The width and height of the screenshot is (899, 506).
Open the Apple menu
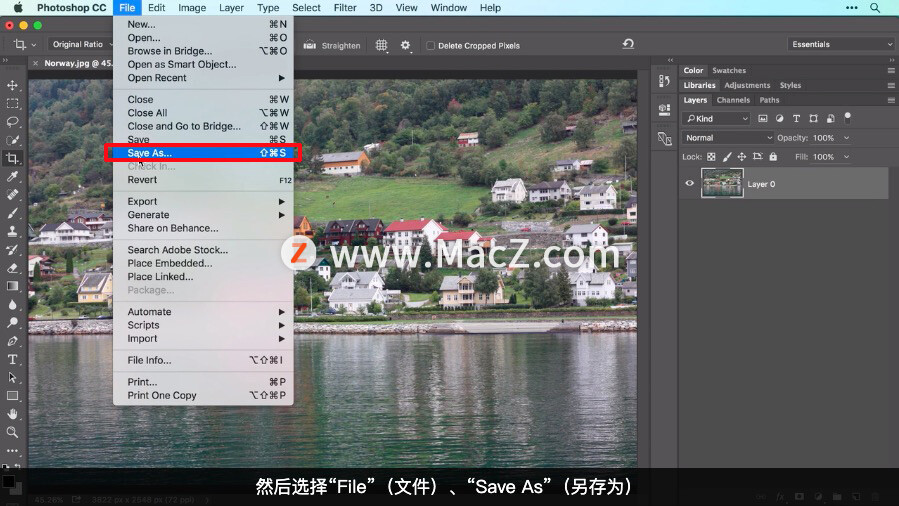18,8
